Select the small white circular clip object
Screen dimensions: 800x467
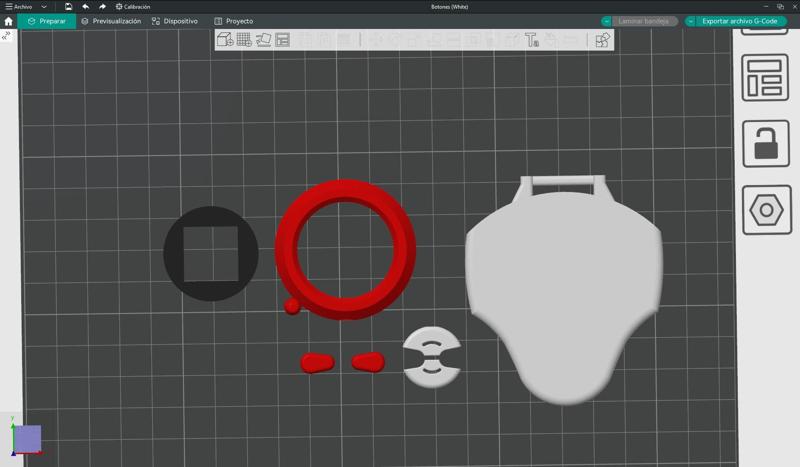(432, 357)
